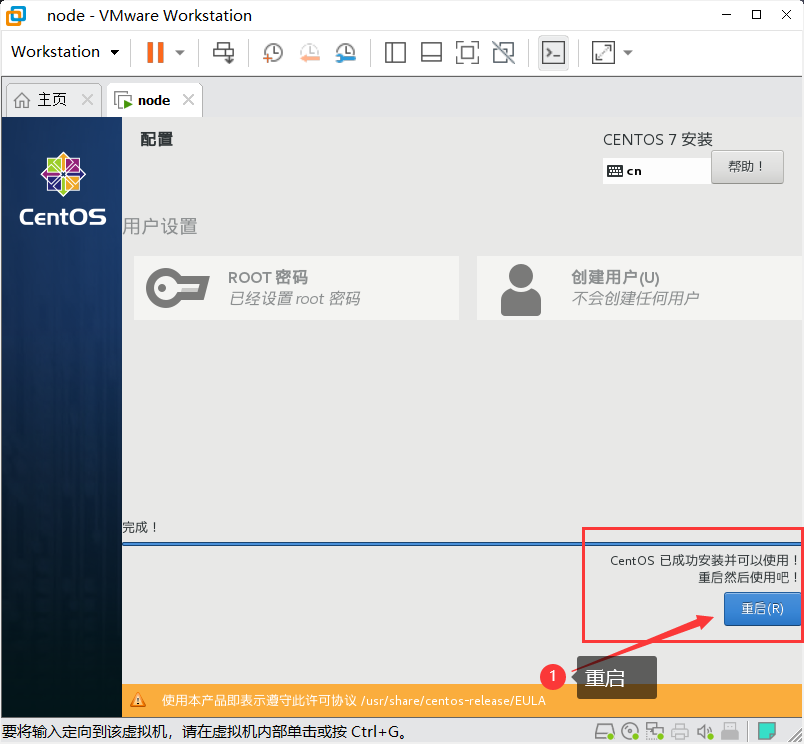This screenshot has width=804, height=744.
Task: Click the CD/DVD device icon in status bar
Action: coord(629,731)
